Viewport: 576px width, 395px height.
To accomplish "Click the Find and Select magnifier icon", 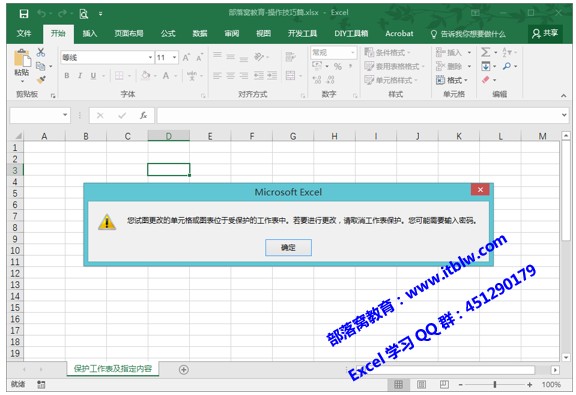I will coord(507,66).
